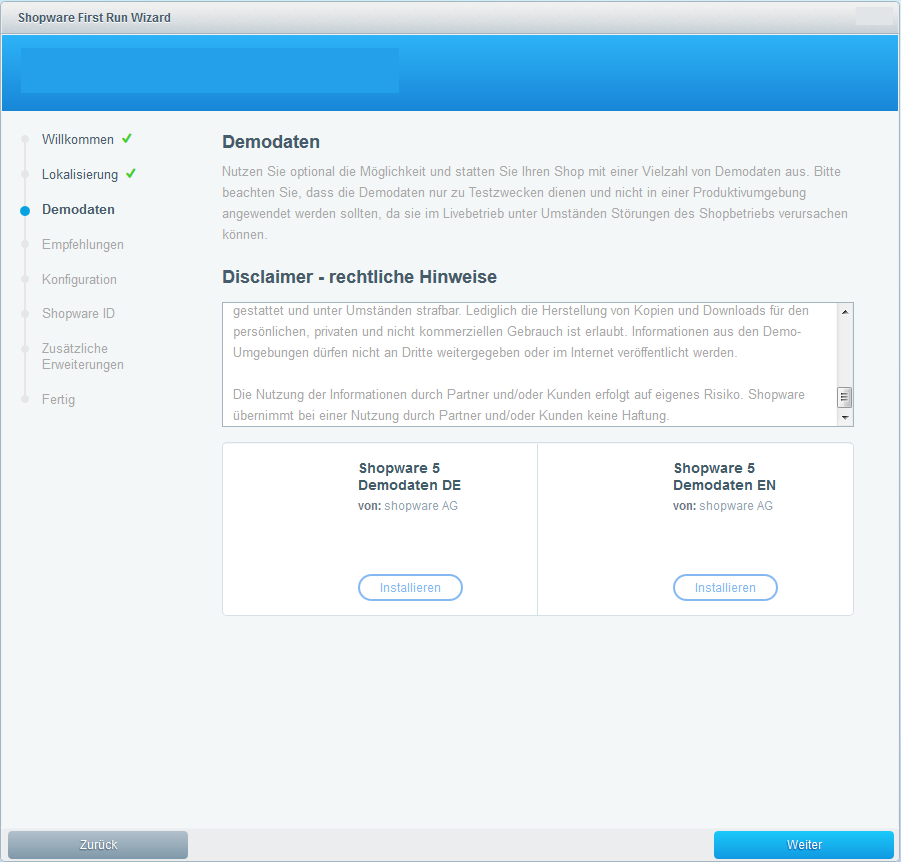Select the Demodaten wizard step
This screenshot has width=901, height=862.
[78, 209]
